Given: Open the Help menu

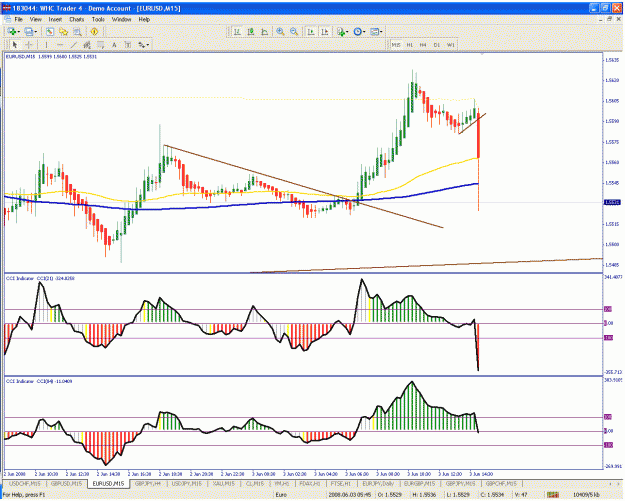Looking at the screenshot, I should click(x=144, y=19).
